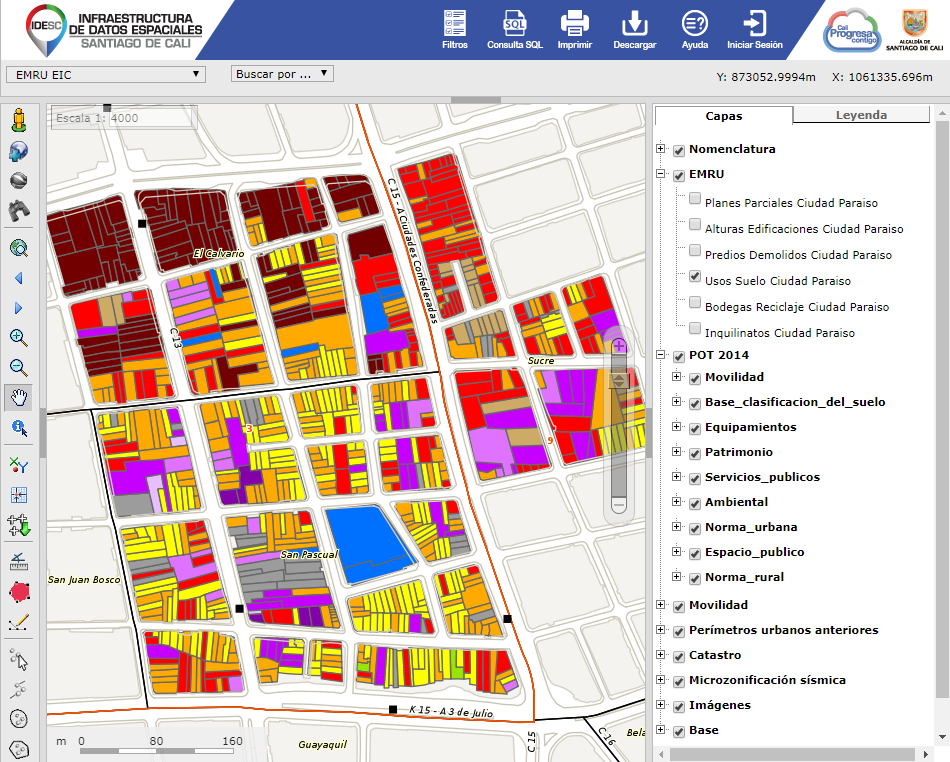The width and height of the screenshot is (950, 762).
Task: Enable Planes Parciales Ciudad Paraiso layer
Action: [x=695, y=199]
